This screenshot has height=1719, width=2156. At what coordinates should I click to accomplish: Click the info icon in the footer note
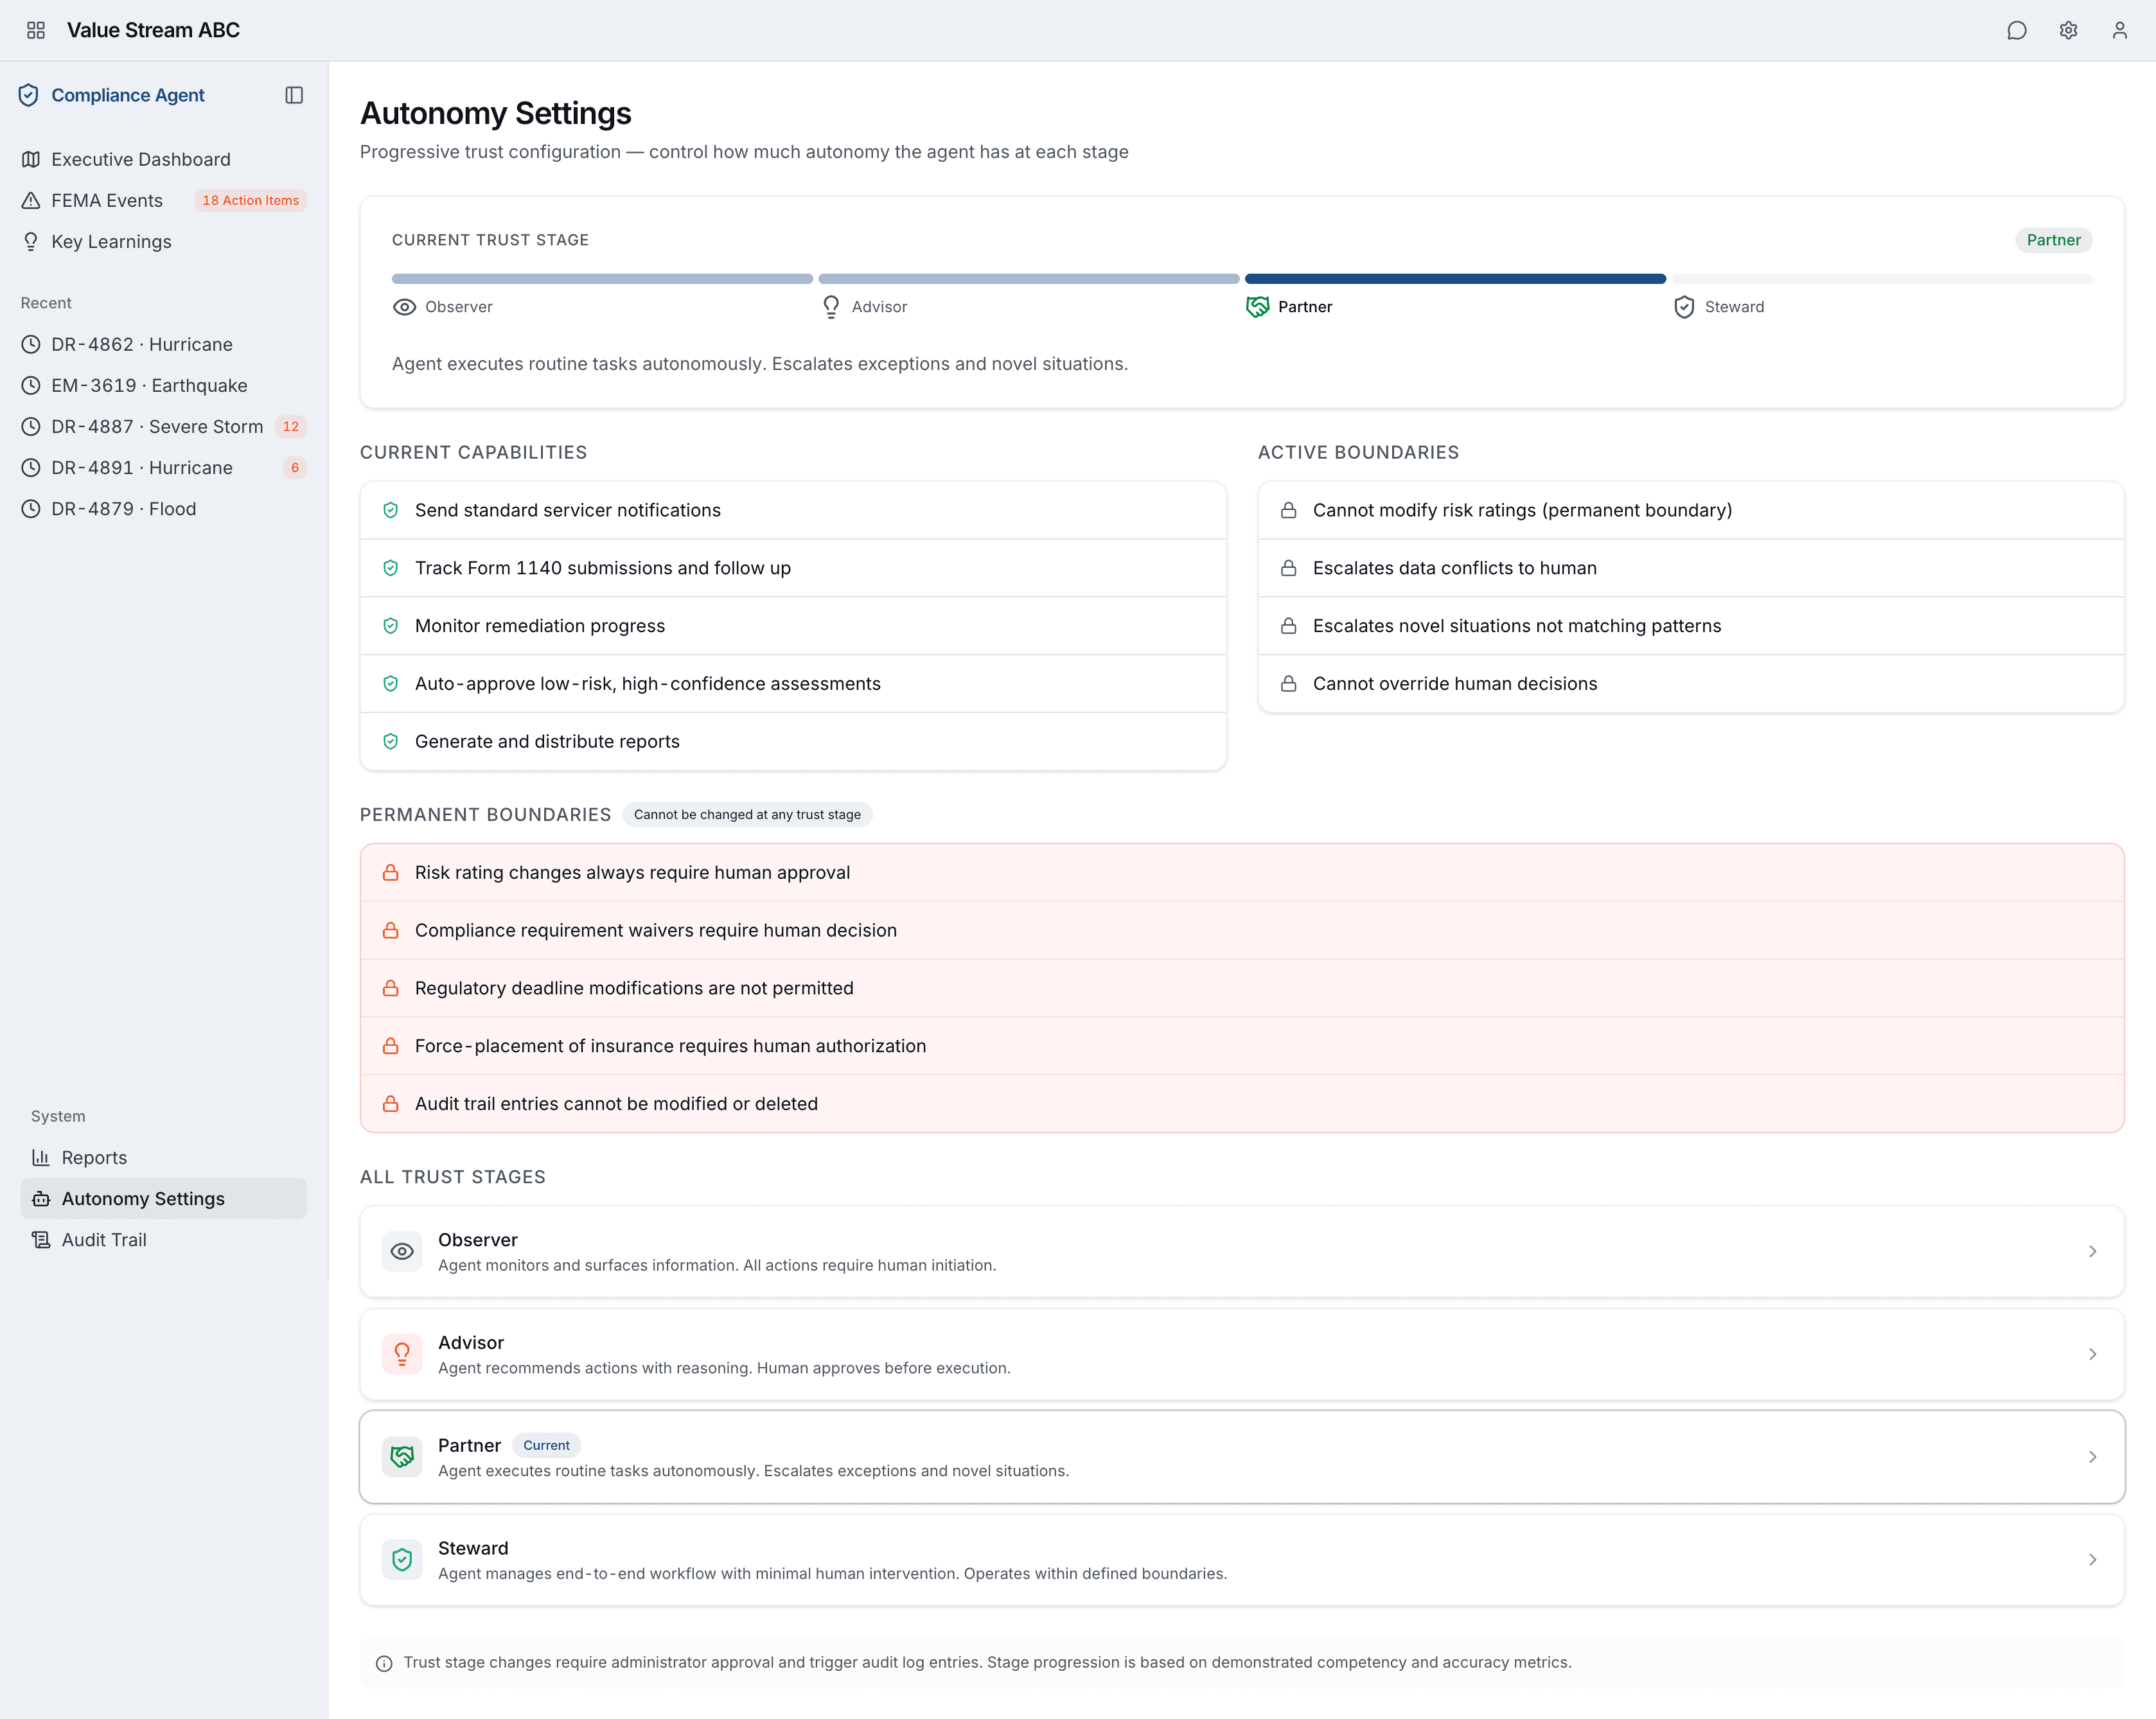pos(384,1664)
